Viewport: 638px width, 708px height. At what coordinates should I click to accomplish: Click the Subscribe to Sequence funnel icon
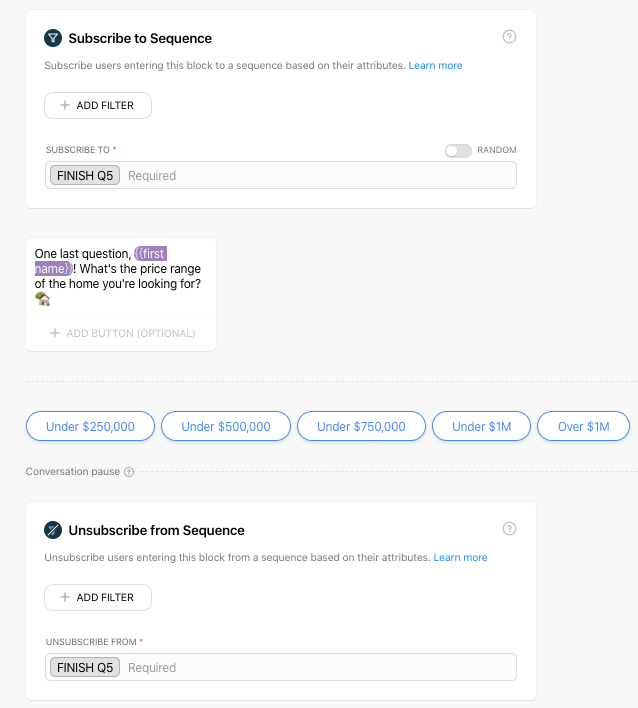53,38
